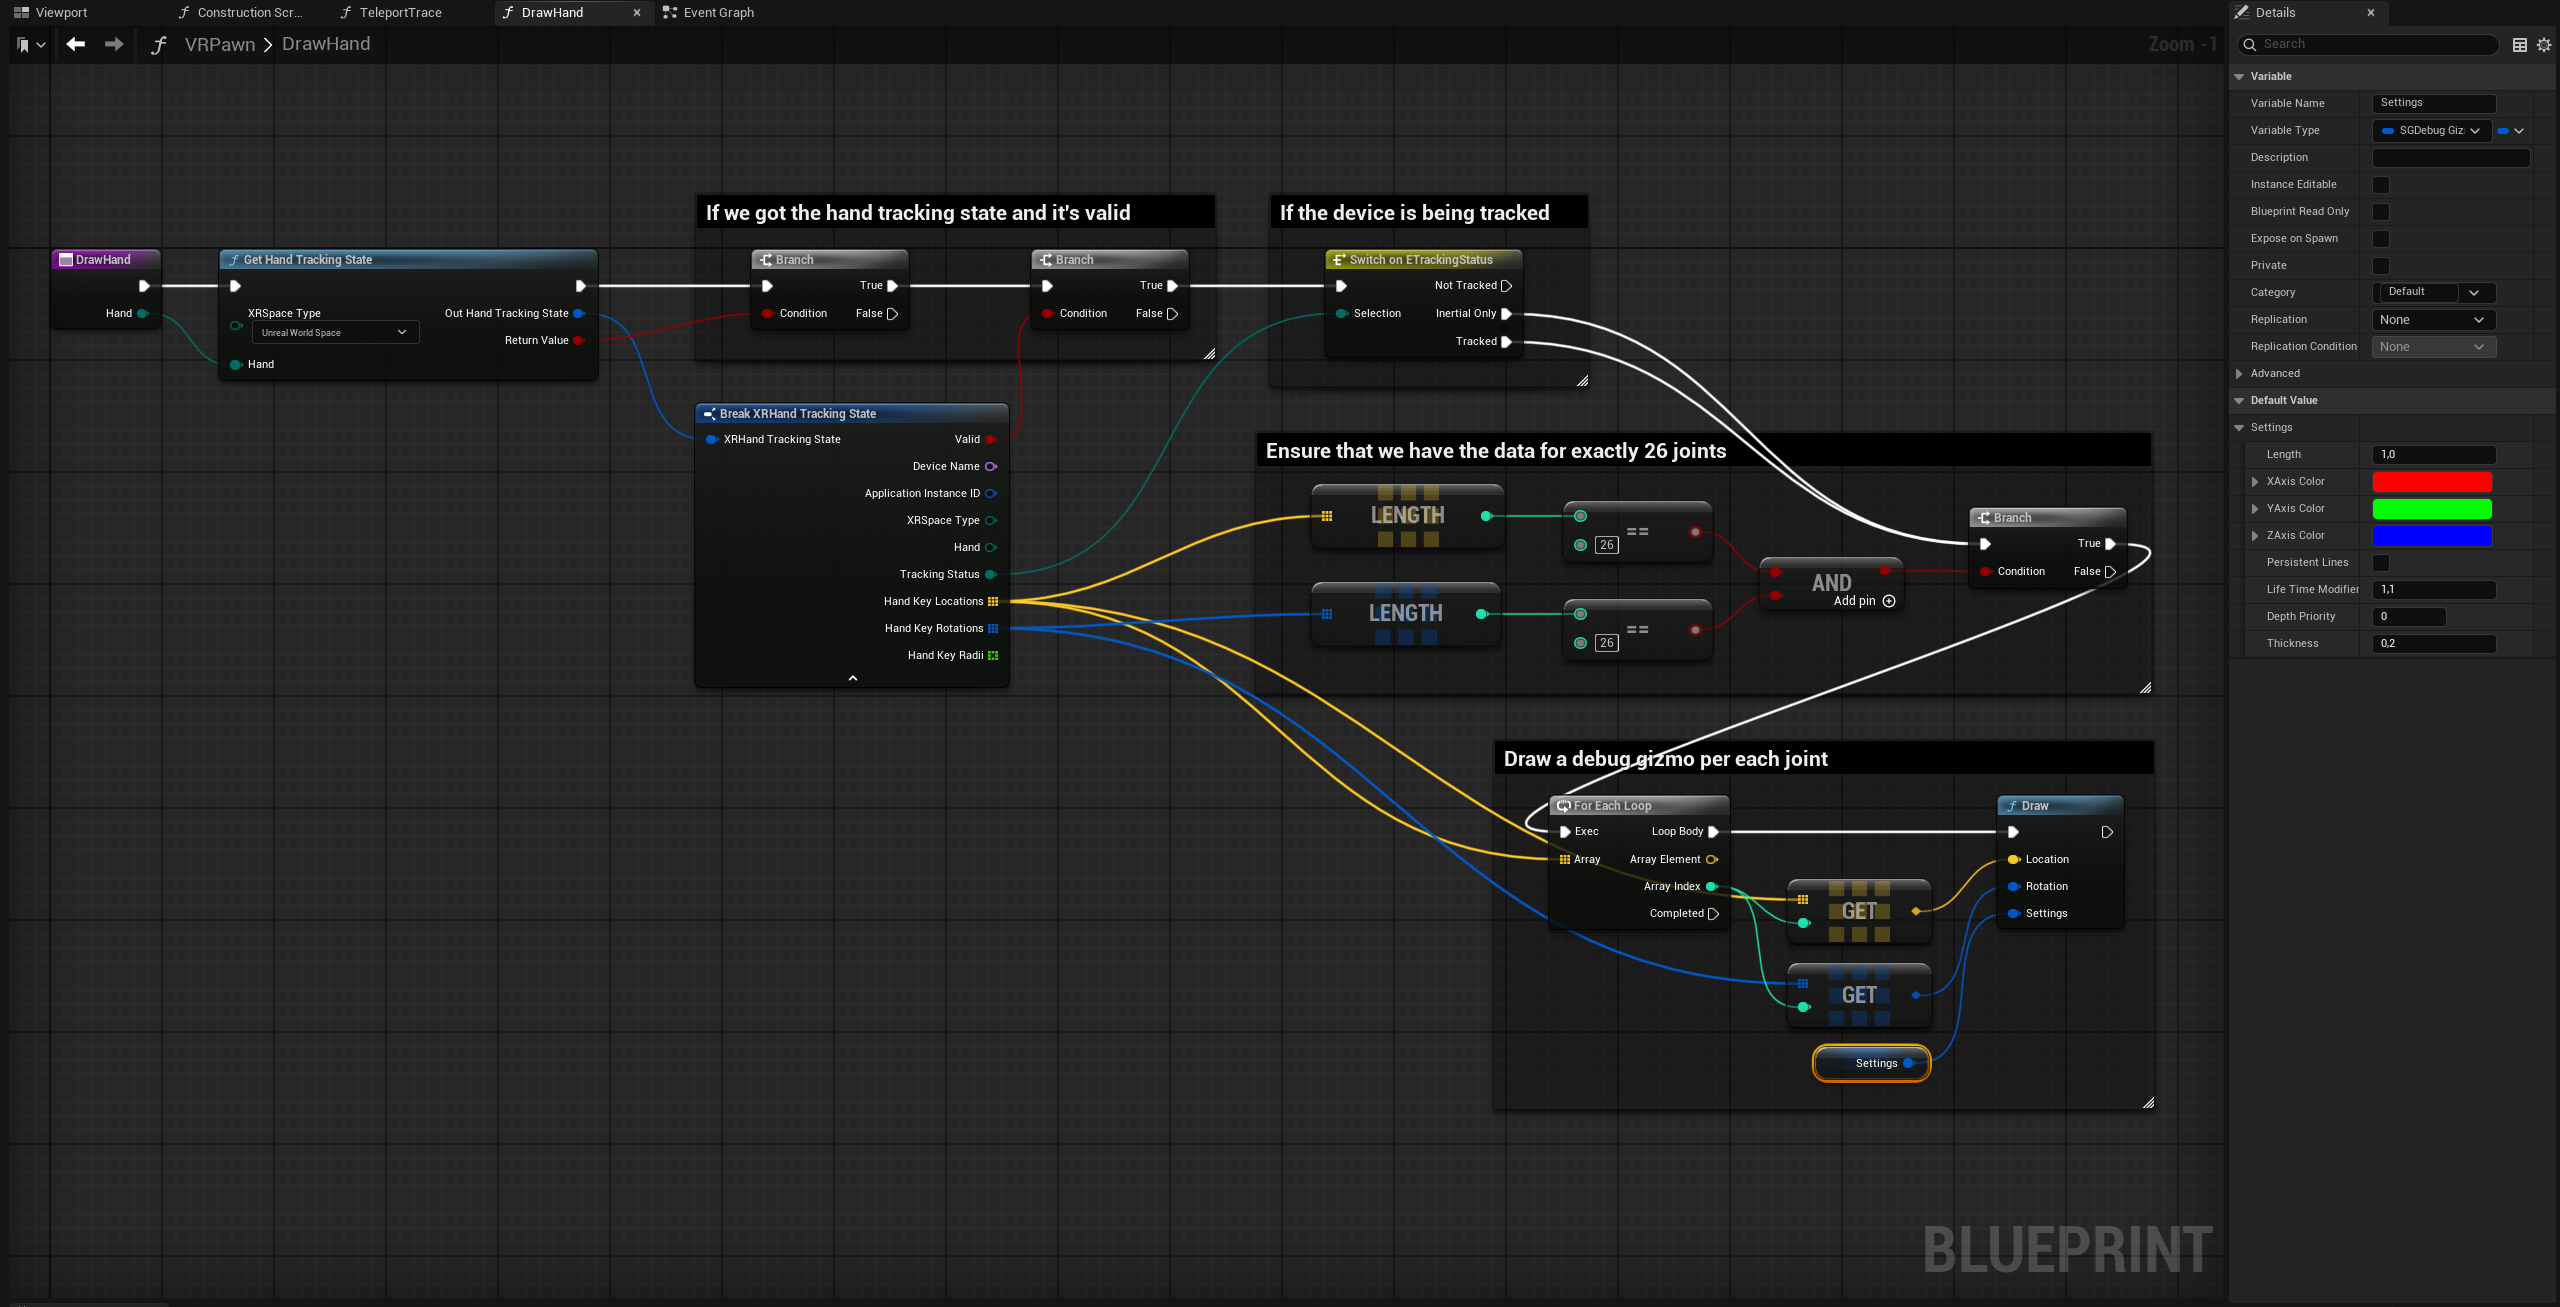
Task: Click the back navigation arrow in the blueprint toolbar
Action: 75,44
